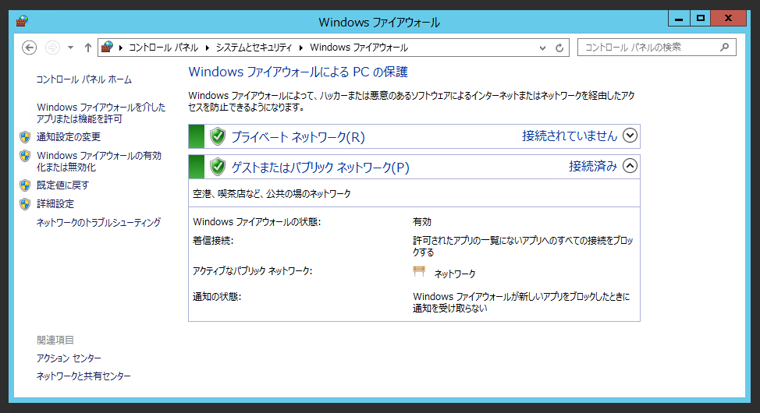Click 既定値に戻す link
This screenshot has height=413, width=760.
[63, 185]
